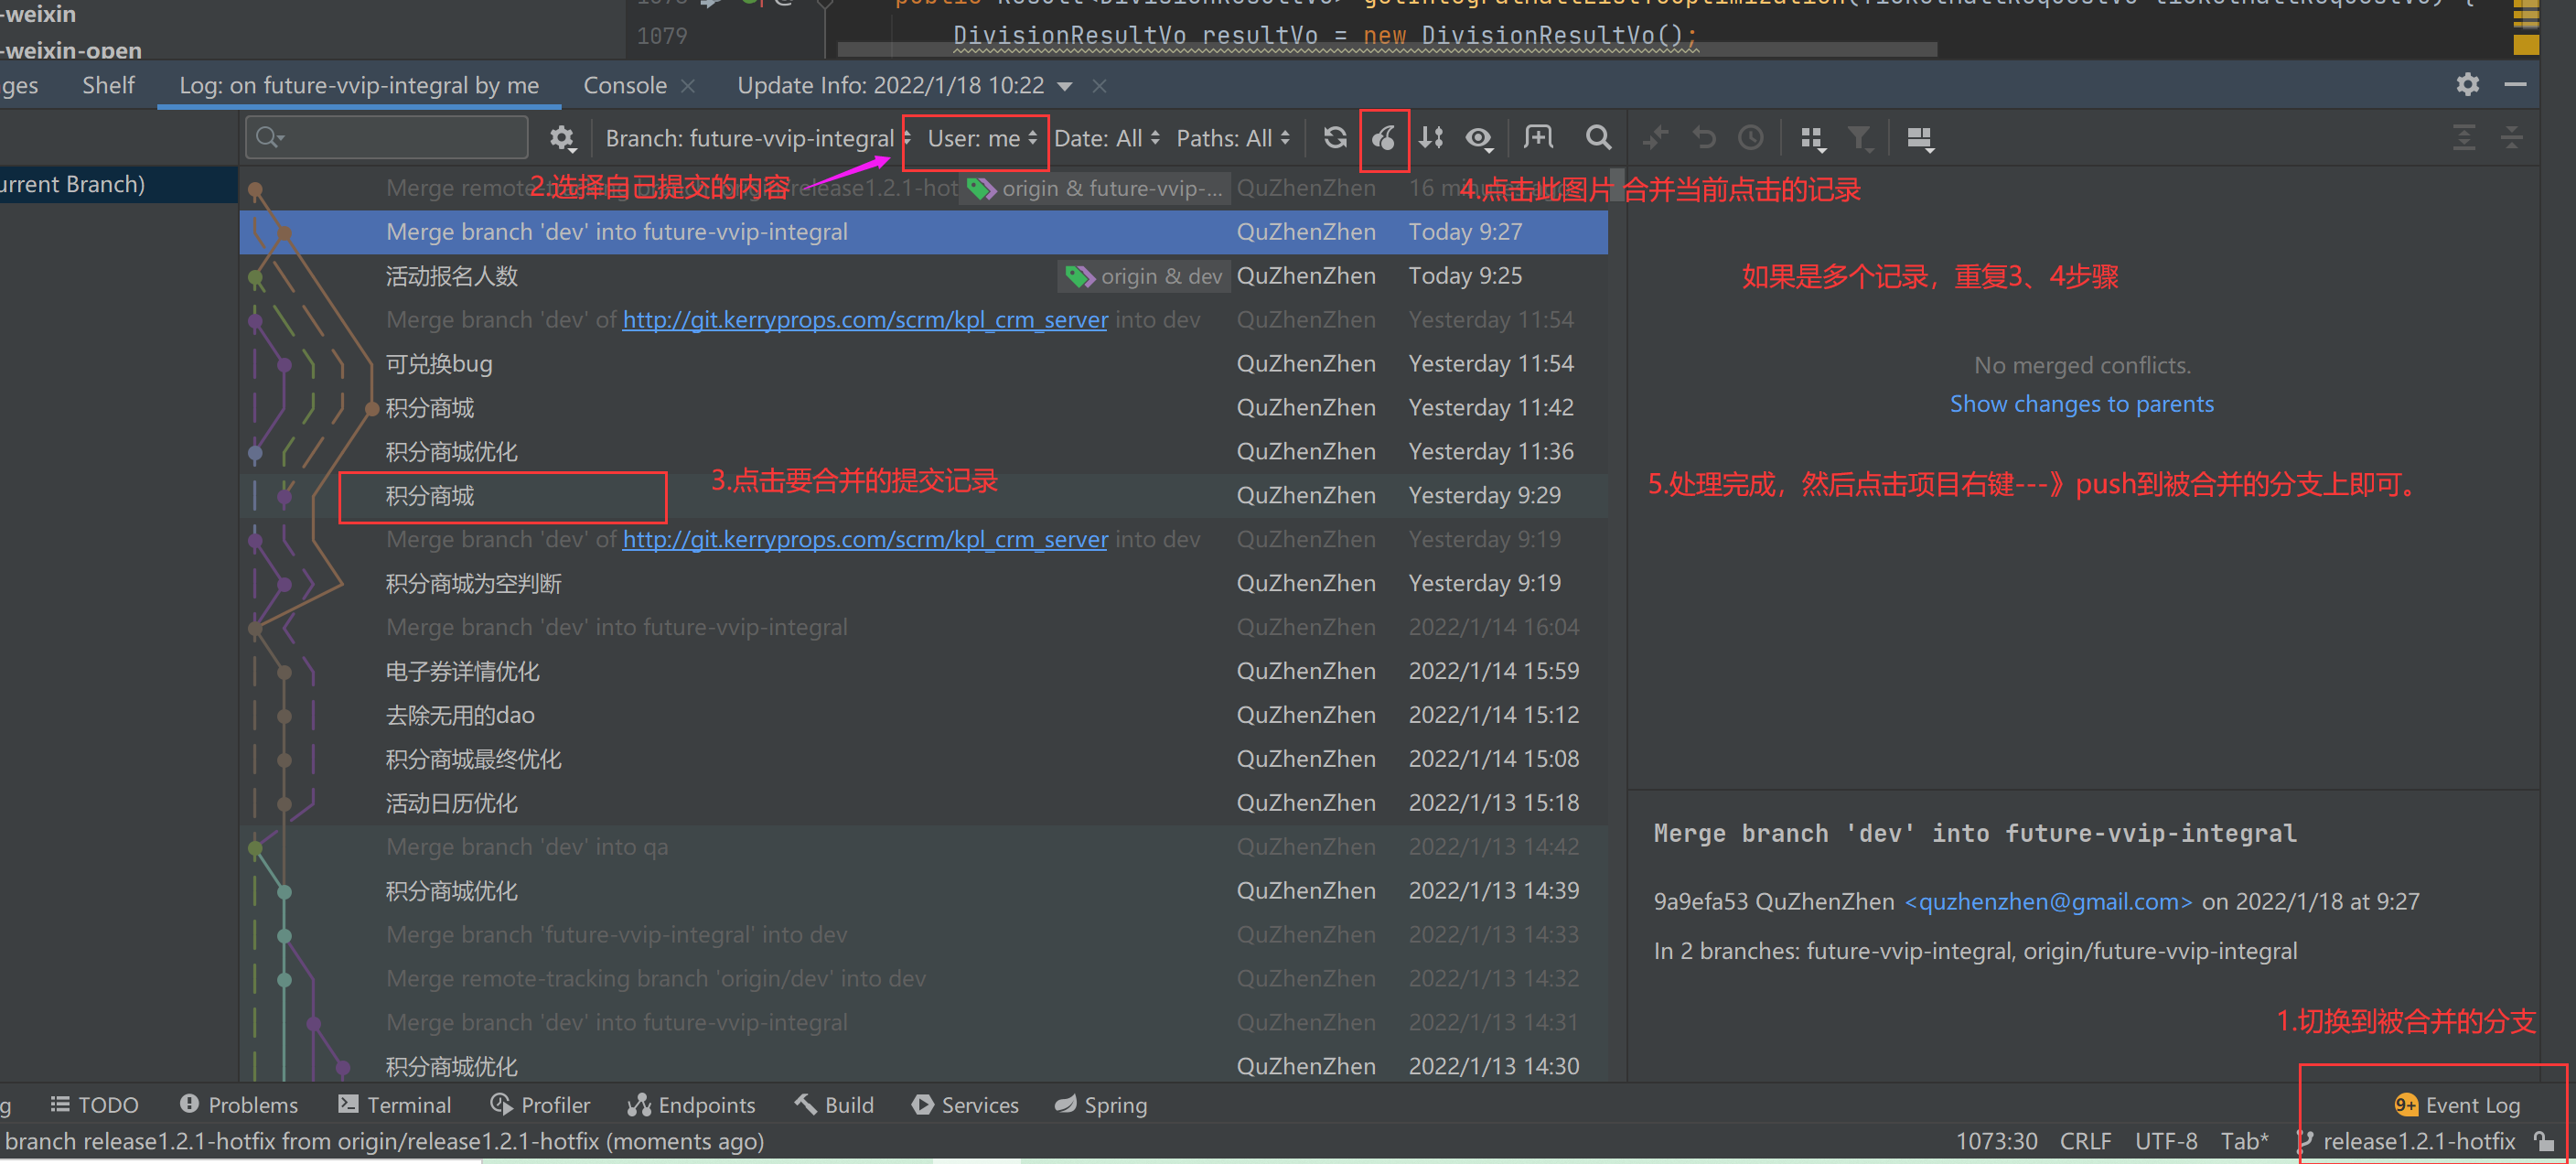2576x1164 pixels.
Task: Select the Merge branch 'dev' into future-vvip-integral Today 9:27 row
Action: point(924,232)
